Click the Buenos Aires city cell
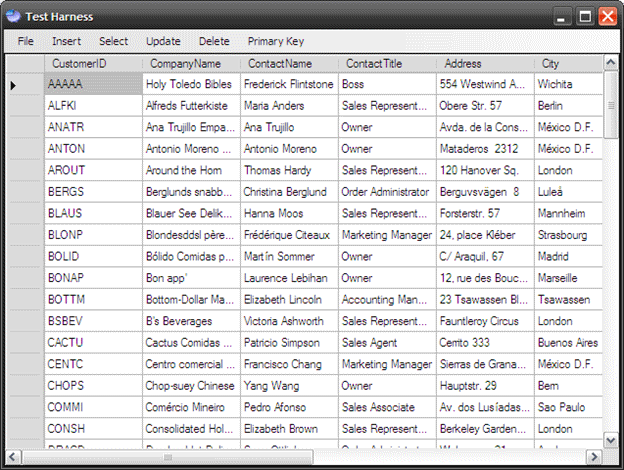624x470 pixels. coord(568,342)
